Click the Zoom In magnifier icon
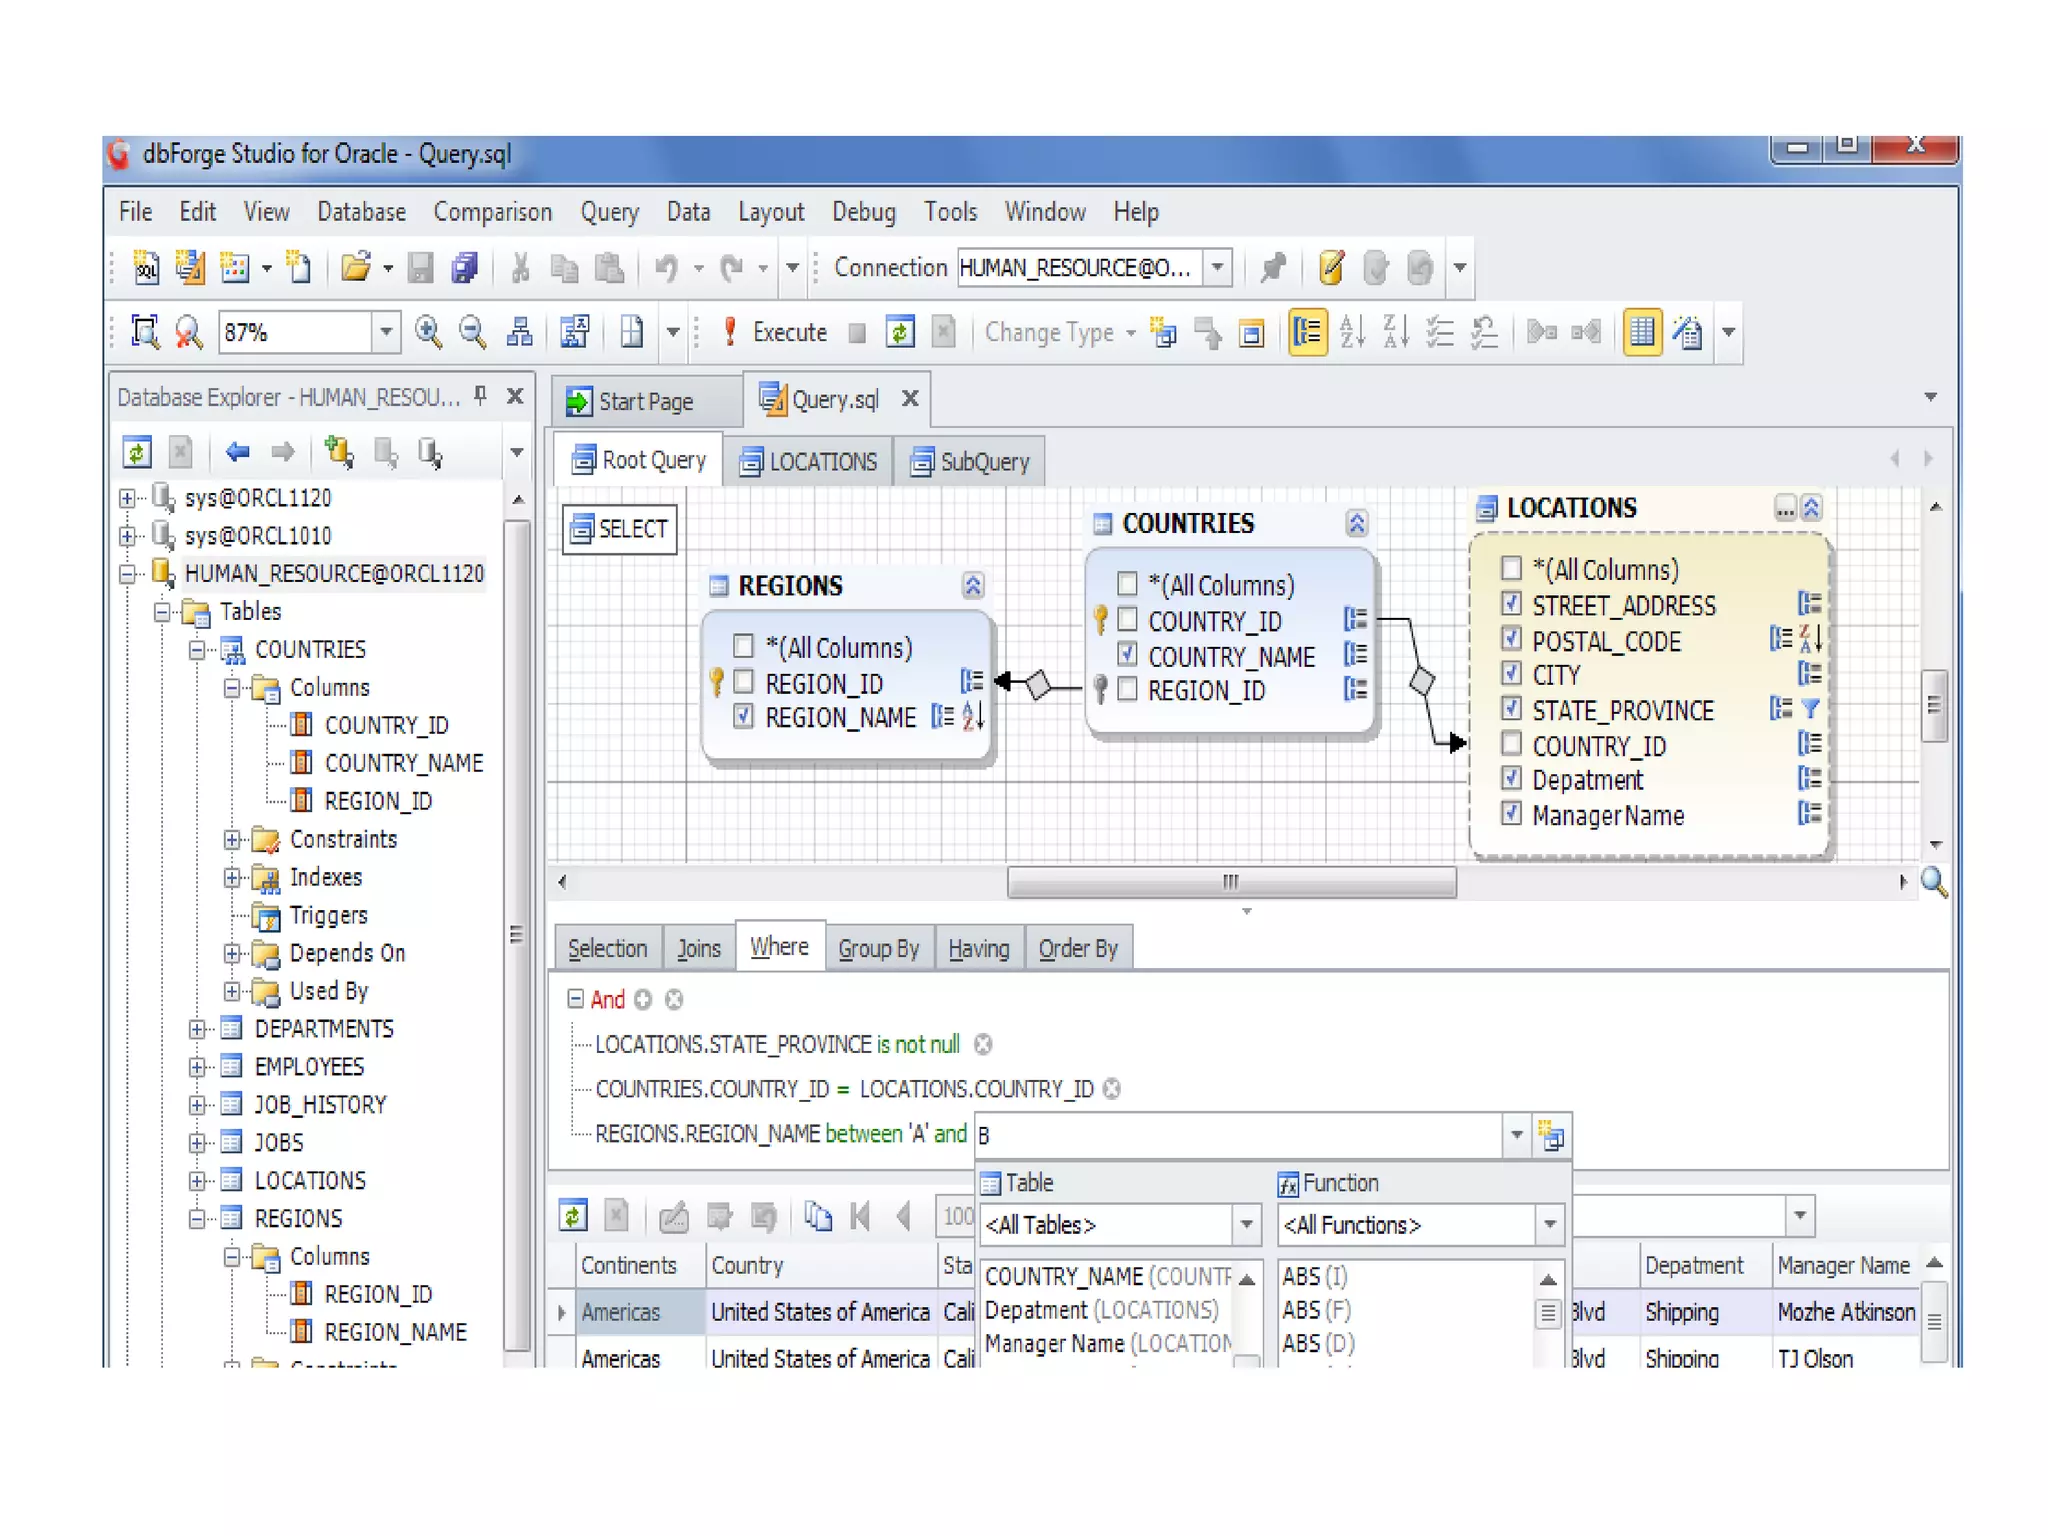Screen dimensions: 2048x1536 (x=428, y=331)
